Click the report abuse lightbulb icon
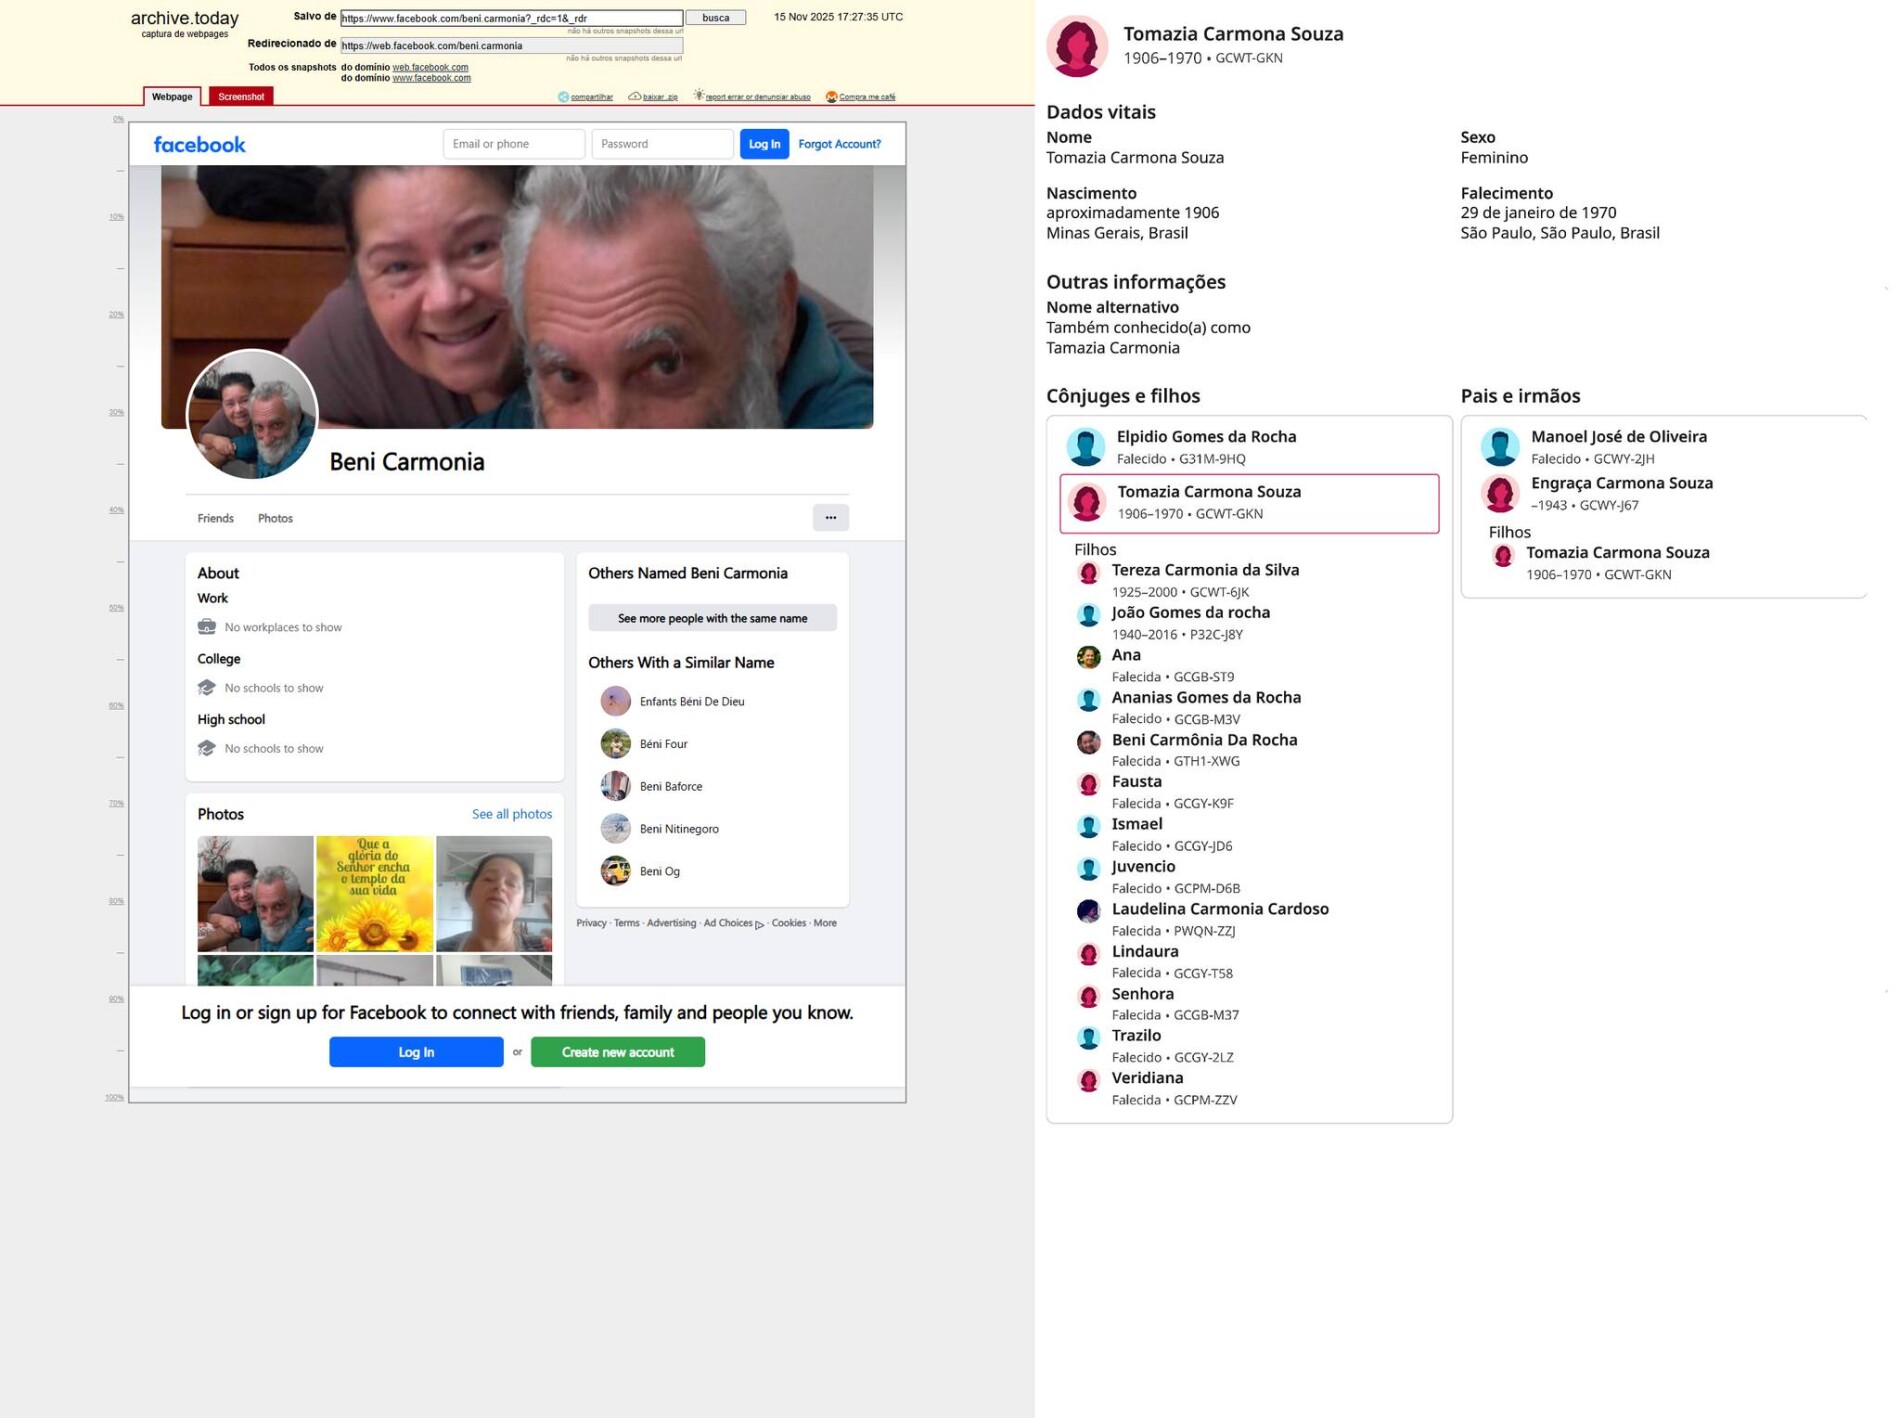 pos(698,96)
